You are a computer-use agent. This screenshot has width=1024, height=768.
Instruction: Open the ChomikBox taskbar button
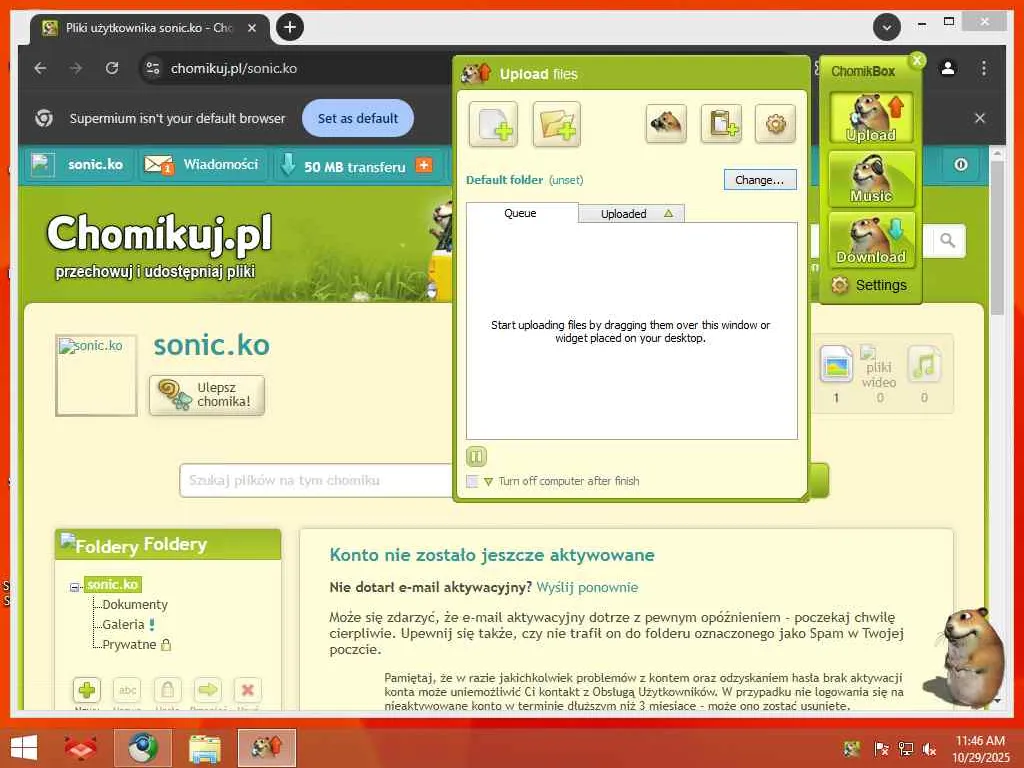pyautogui.click(x=266, y=748)
